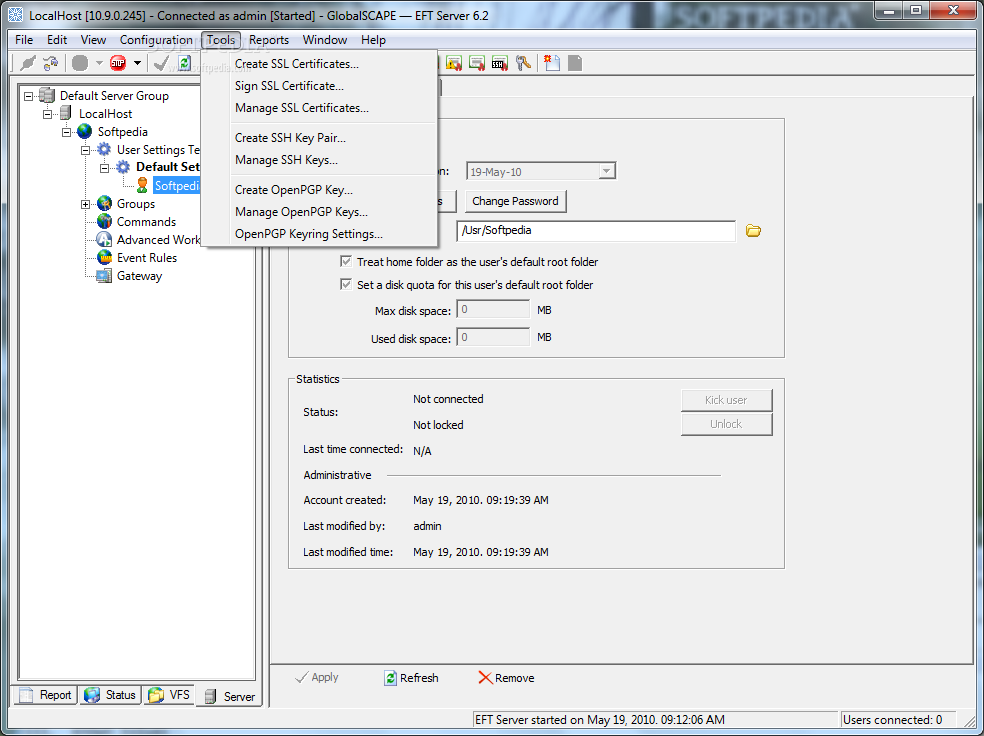
Task: Click the Softpedia site globe icon
Action: click(85, 132)
